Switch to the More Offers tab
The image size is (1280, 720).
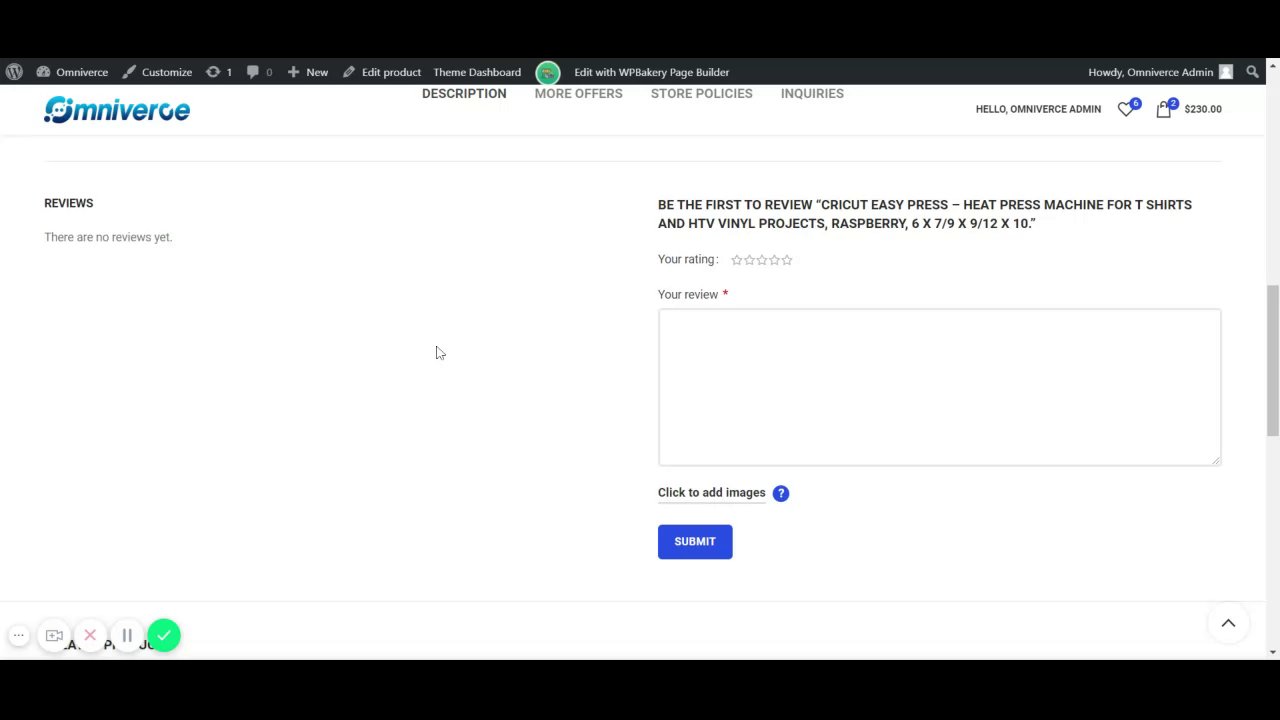pos(578,94)
